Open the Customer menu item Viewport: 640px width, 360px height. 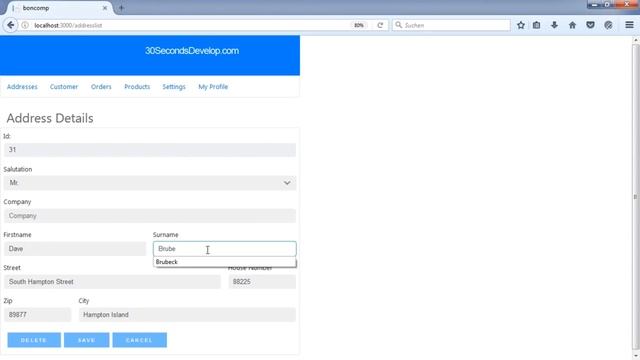point(64,87)
